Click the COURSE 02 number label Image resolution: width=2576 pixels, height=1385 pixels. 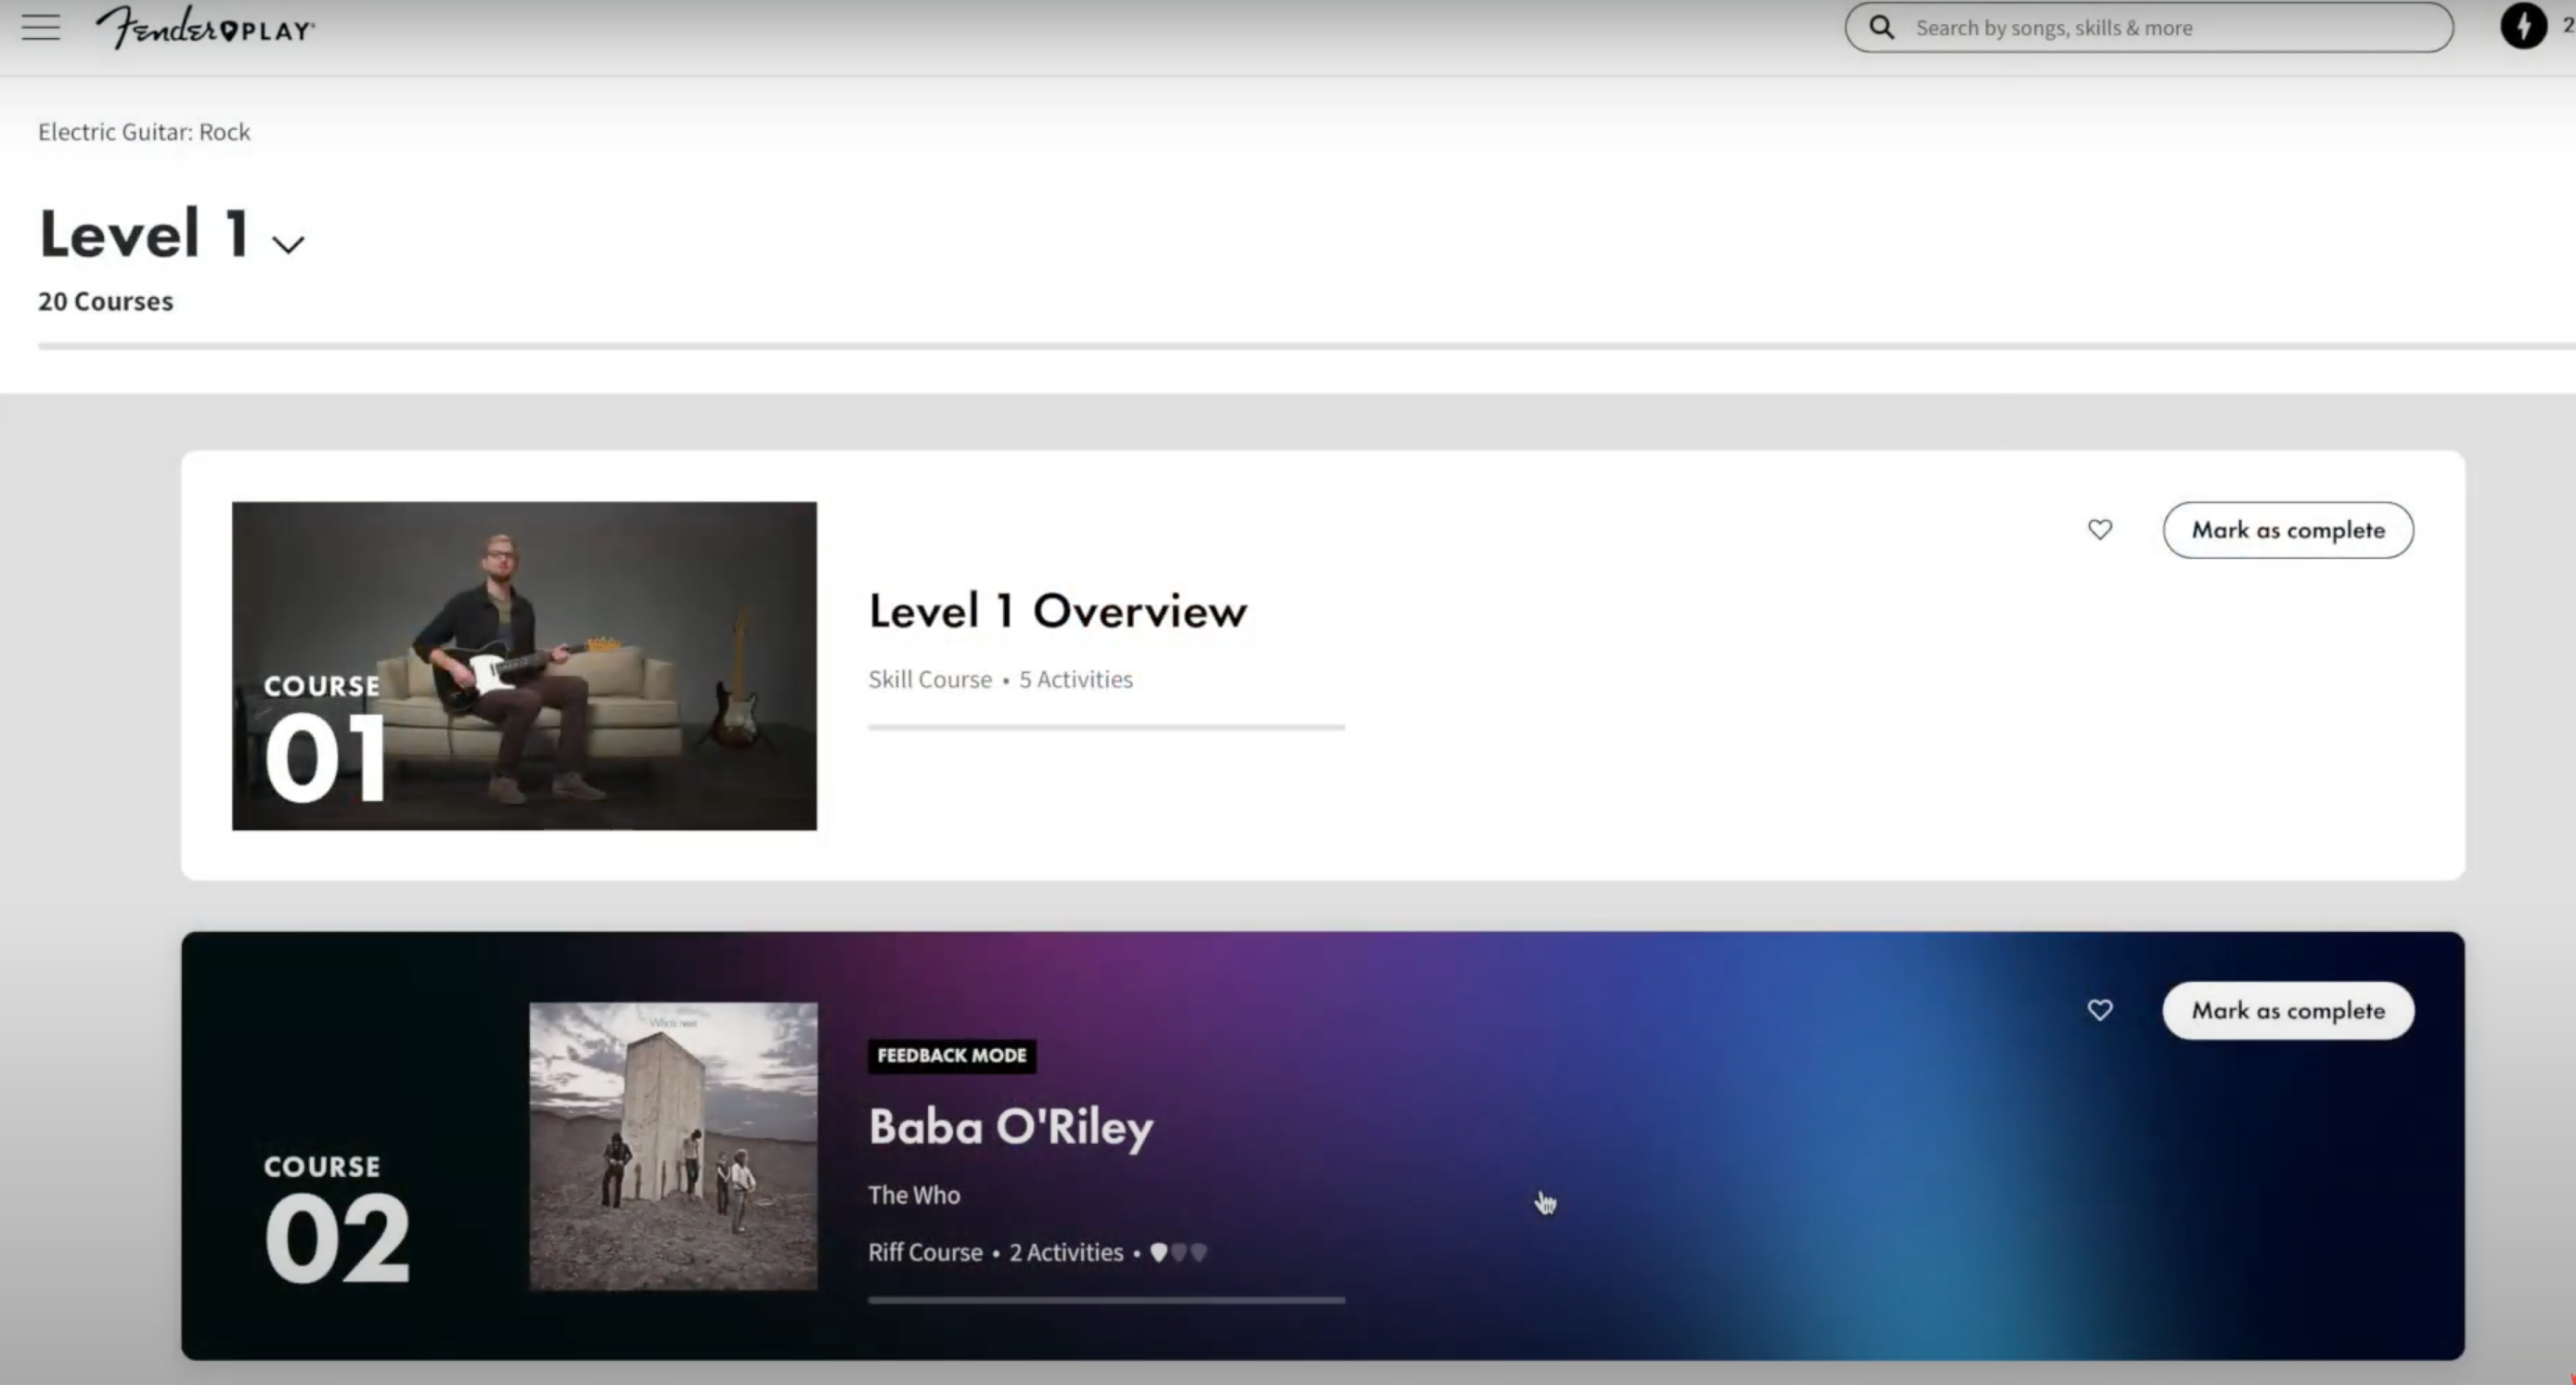337,1220
